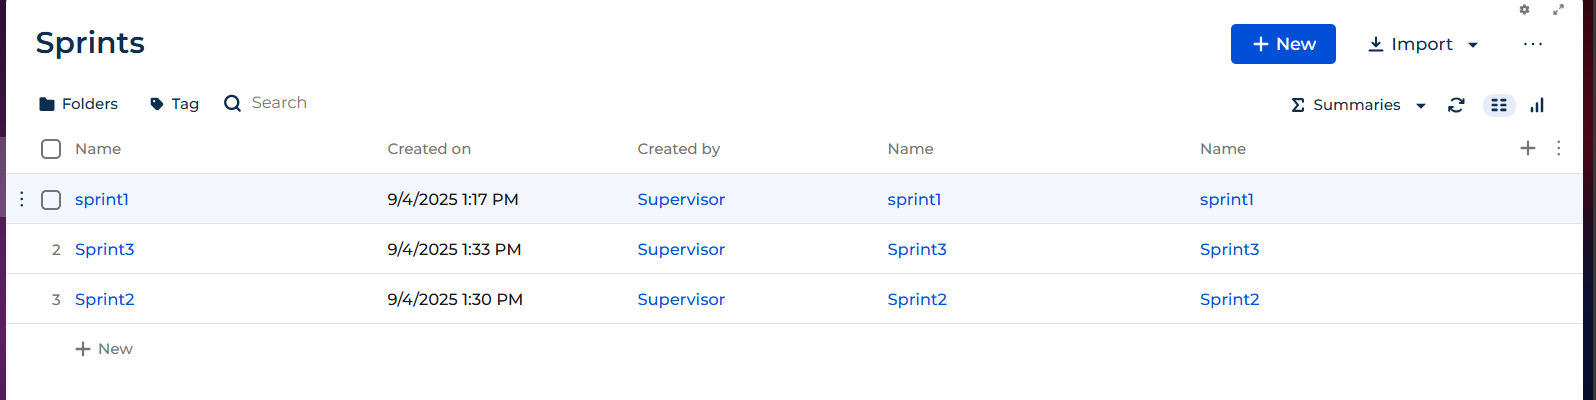The image size is (1596, 400).
Task: Open the Folders panel
Action: pos(78,104)
